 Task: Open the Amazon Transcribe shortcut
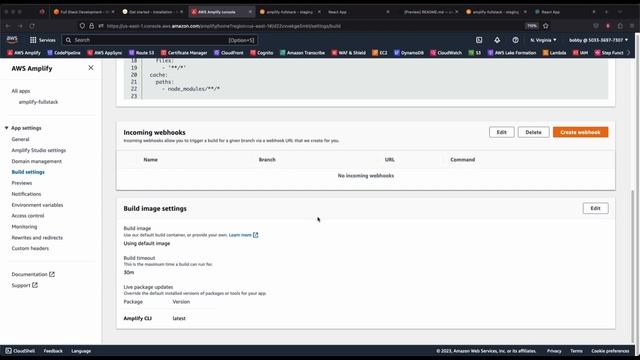pos(302,53)
